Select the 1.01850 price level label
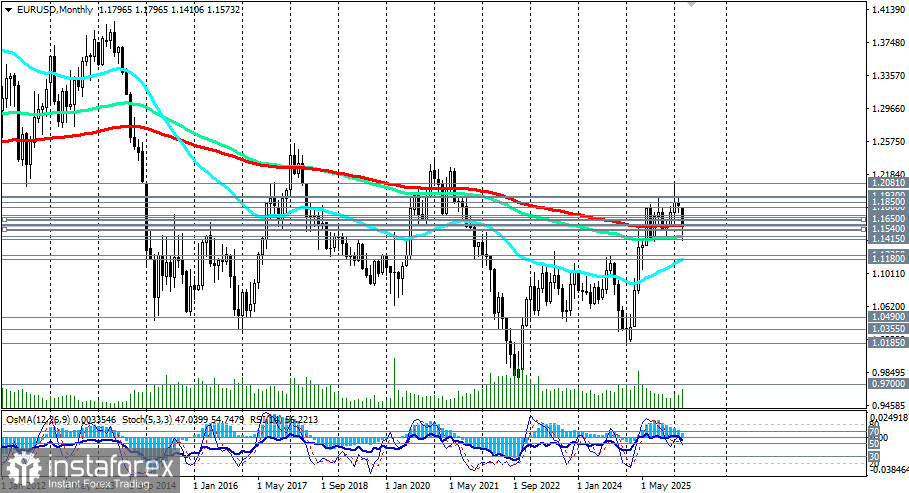The height and width of the screenshot is (493, 909). point(888,343)
